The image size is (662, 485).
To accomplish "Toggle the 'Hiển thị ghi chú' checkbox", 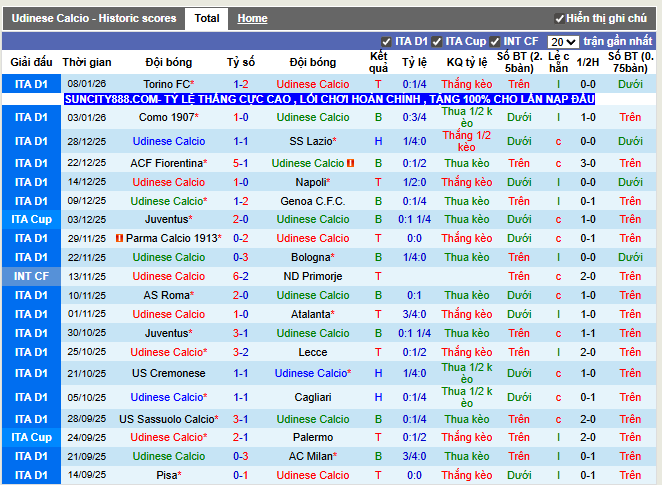I will [x=559, y=19].
